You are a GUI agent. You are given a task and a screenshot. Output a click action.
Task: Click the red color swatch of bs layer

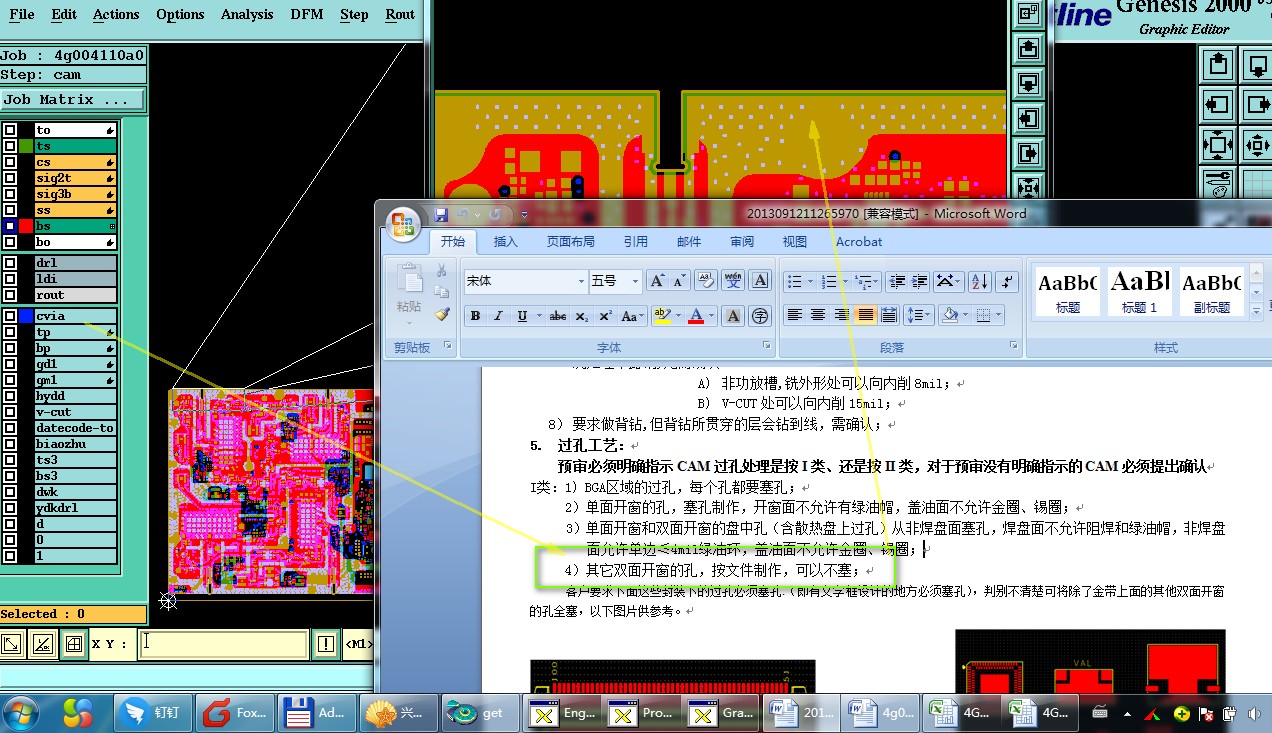(x=26, y=226)
